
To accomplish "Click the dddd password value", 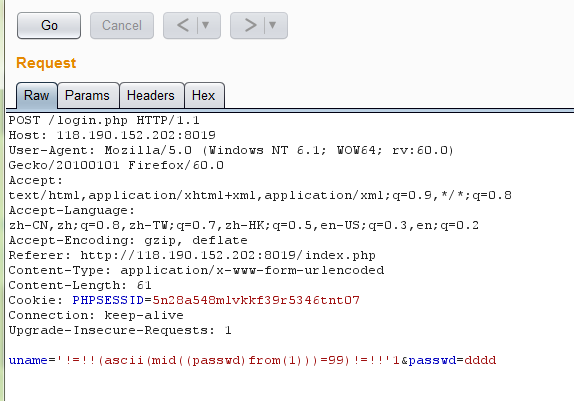I will click(x=480, y=360).
